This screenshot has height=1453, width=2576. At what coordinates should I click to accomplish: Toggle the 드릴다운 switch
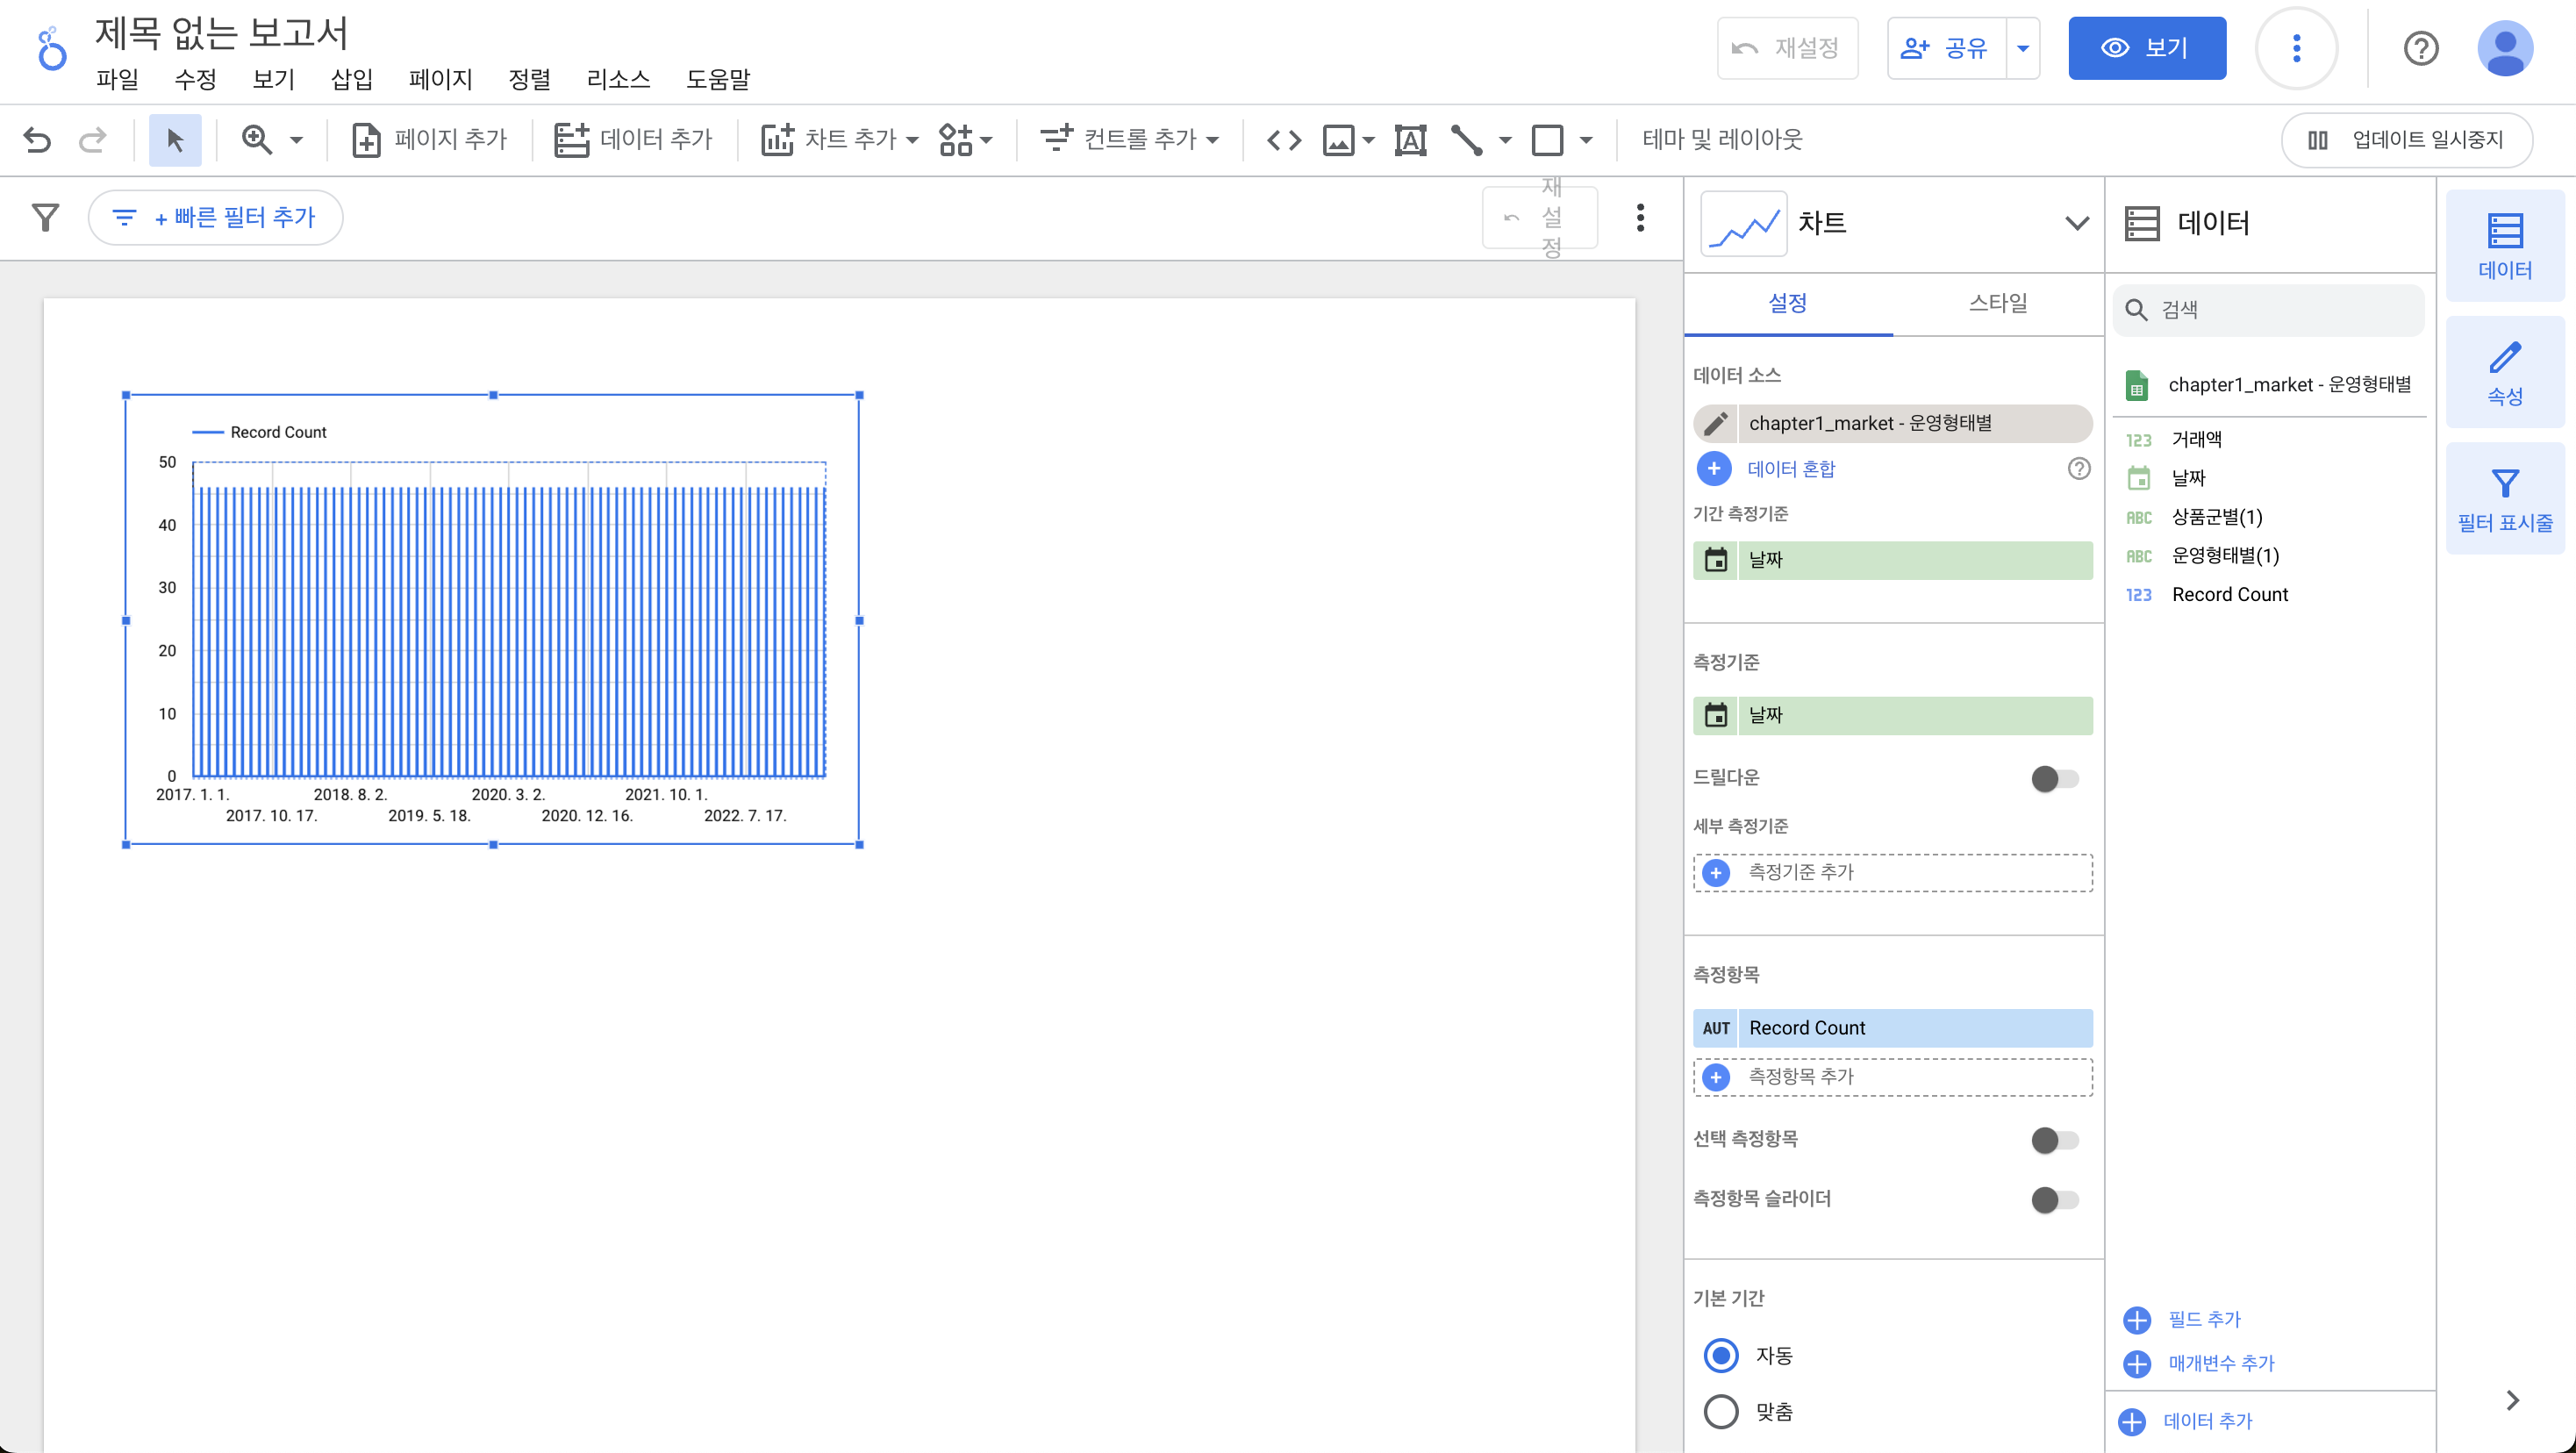pyautogui.click(x=2054, y=778)
